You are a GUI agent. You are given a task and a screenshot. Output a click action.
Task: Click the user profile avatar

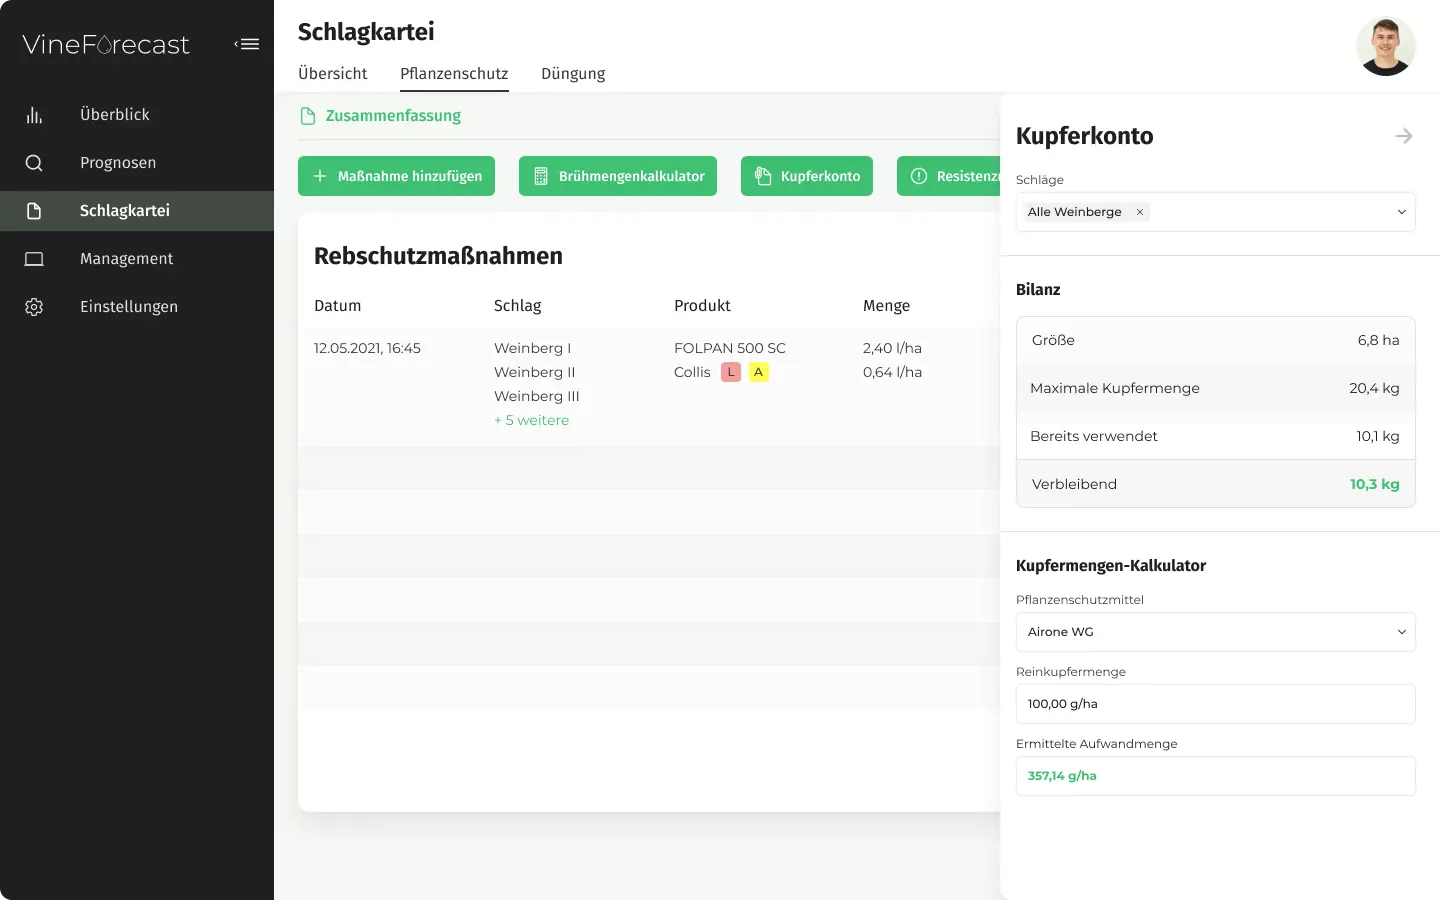(1385, 46)
